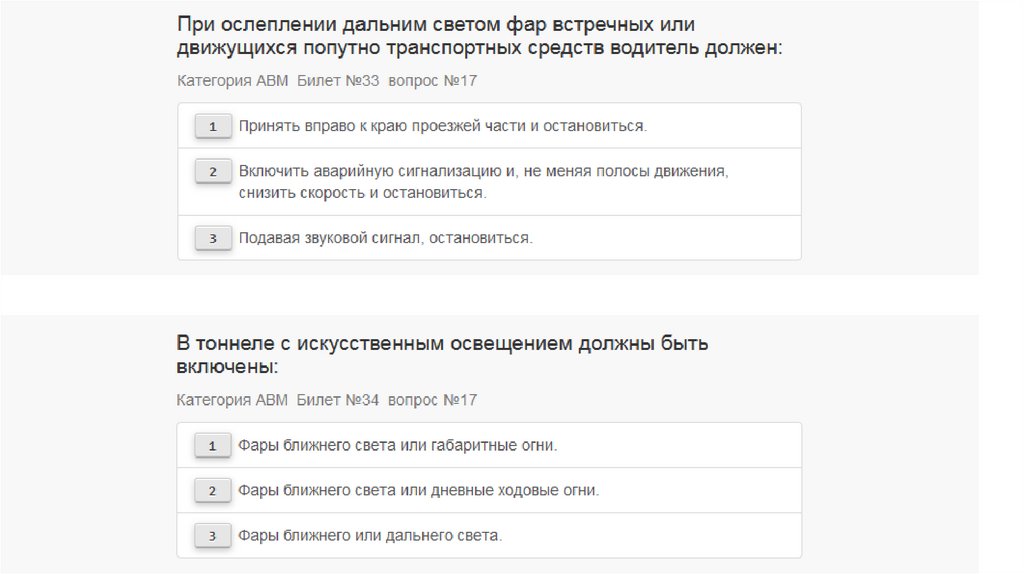Click 'Категория ABM' above the headlight-glare answers
The height and width of the screenshot is (574, 1024).
point(232,81)
